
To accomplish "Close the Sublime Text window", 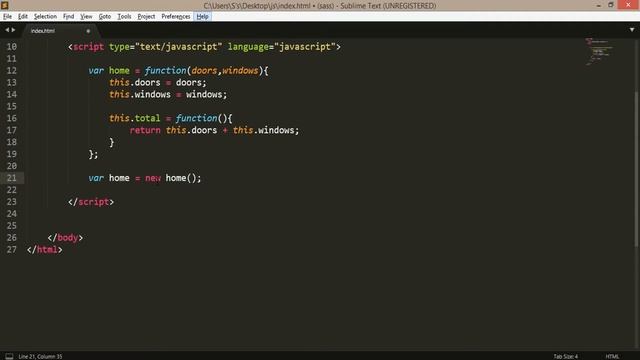I will (x=629, y=5).
